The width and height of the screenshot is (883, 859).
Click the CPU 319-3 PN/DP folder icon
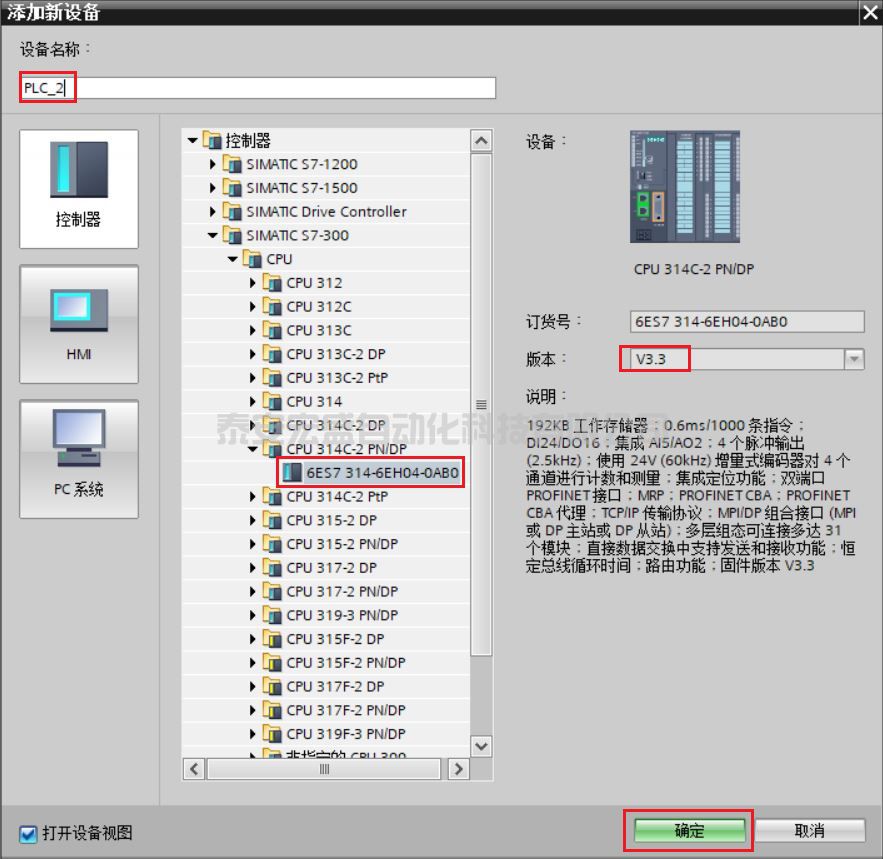pos(273,615)
